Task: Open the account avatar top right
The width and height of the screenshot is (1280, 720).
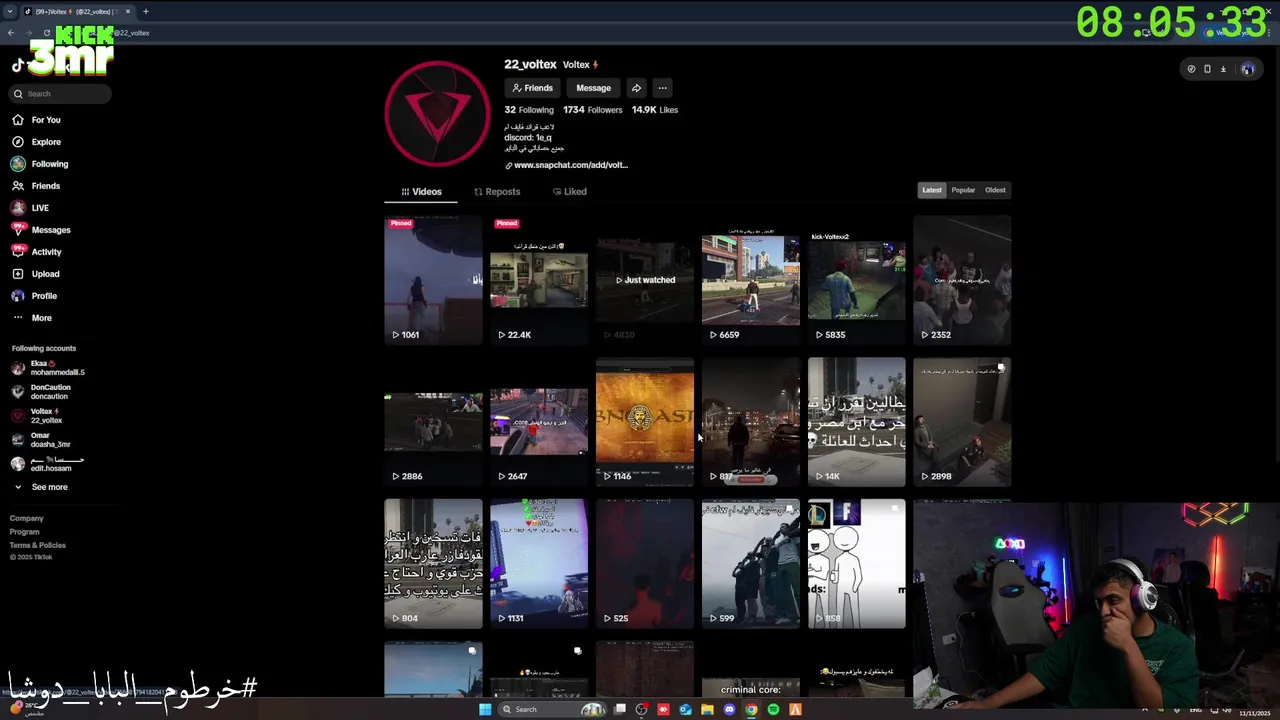Action: coord(1247,69)
